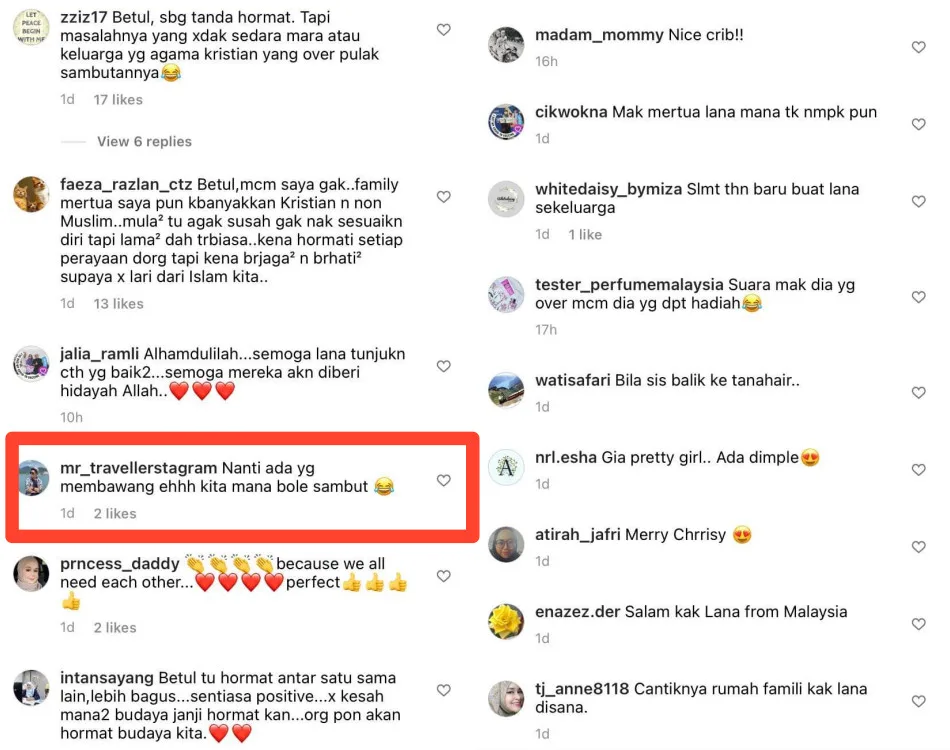Click heart icon beside cikwokna's comment
The image size is (950, 750).
[x=918, y=124]
